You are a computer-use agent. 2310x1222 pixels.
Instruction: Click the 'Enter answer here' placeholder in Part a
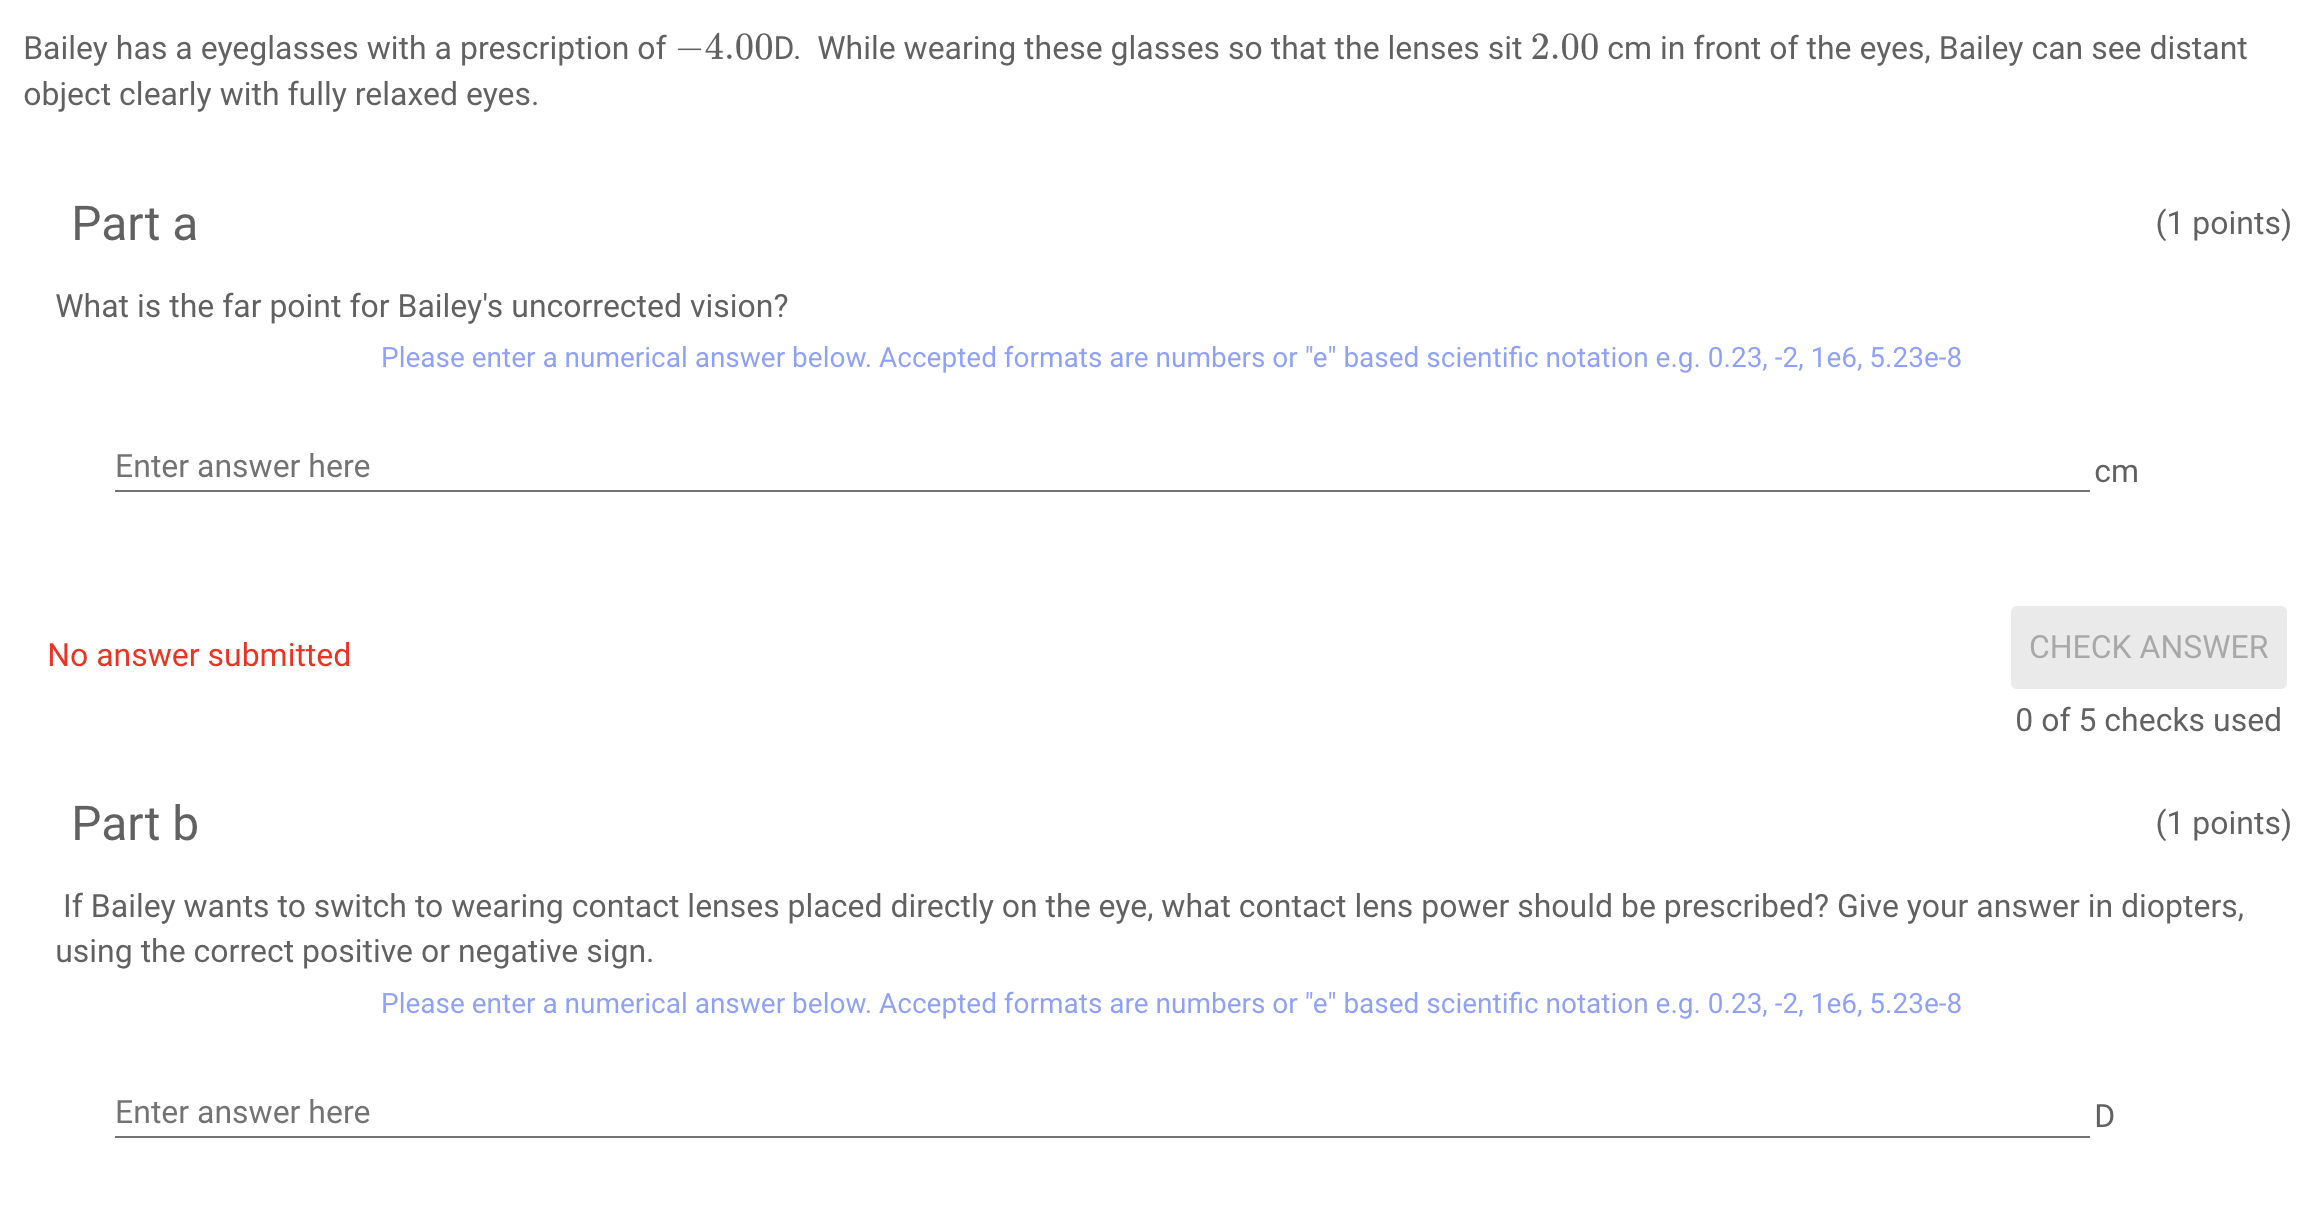click(x=242, y=465)
